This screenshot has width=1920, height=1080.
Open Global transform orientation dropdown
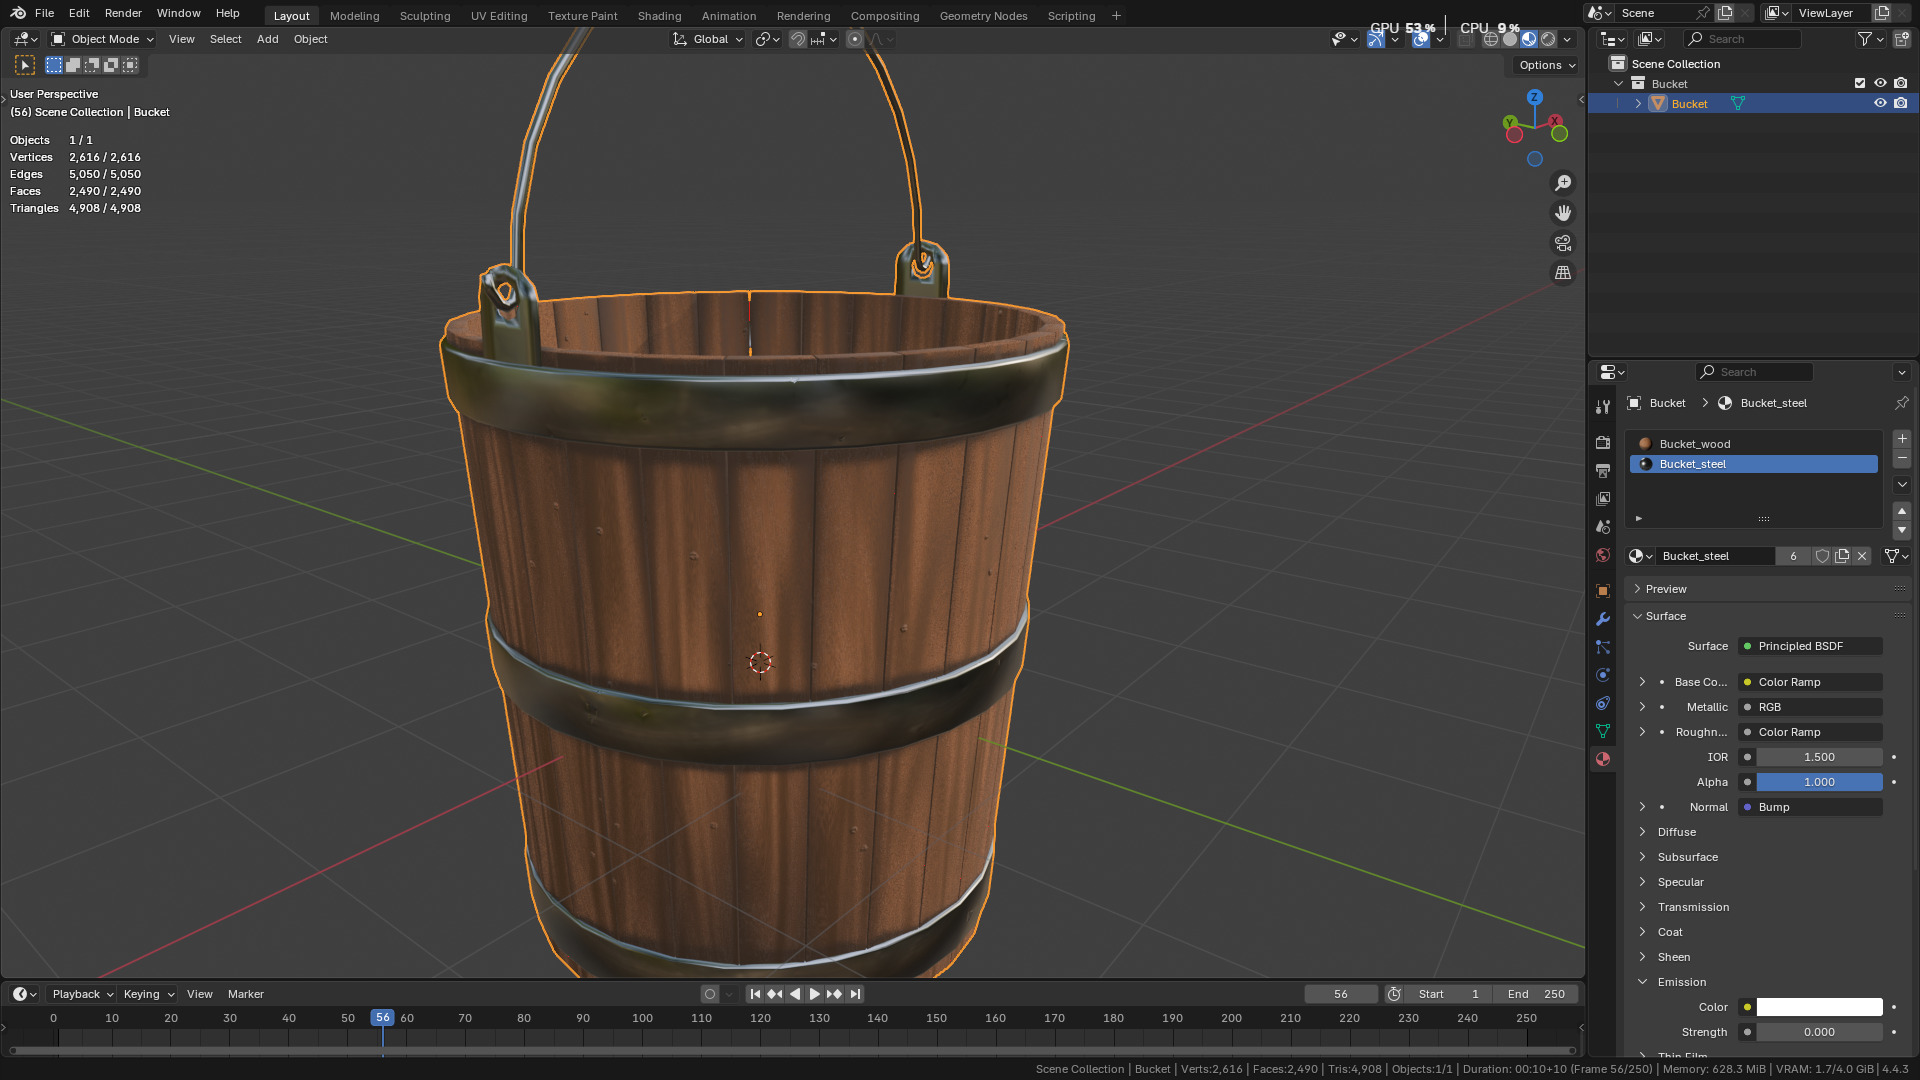[708, 39]
